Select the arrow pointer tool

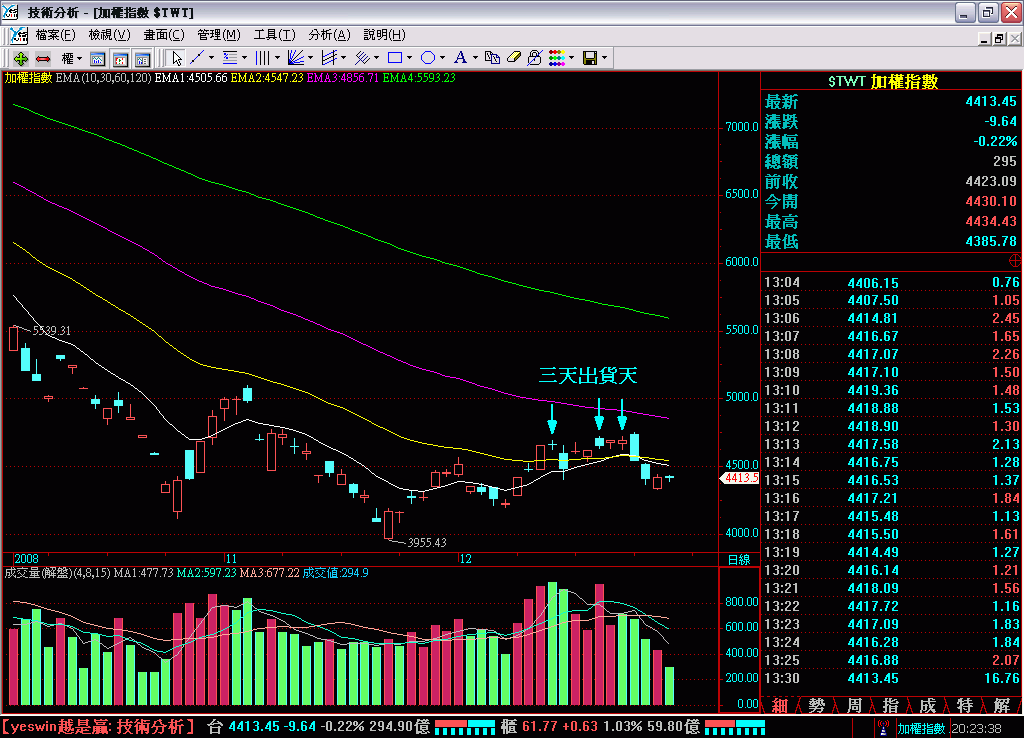pyautogui.click(x=176, y=58)
